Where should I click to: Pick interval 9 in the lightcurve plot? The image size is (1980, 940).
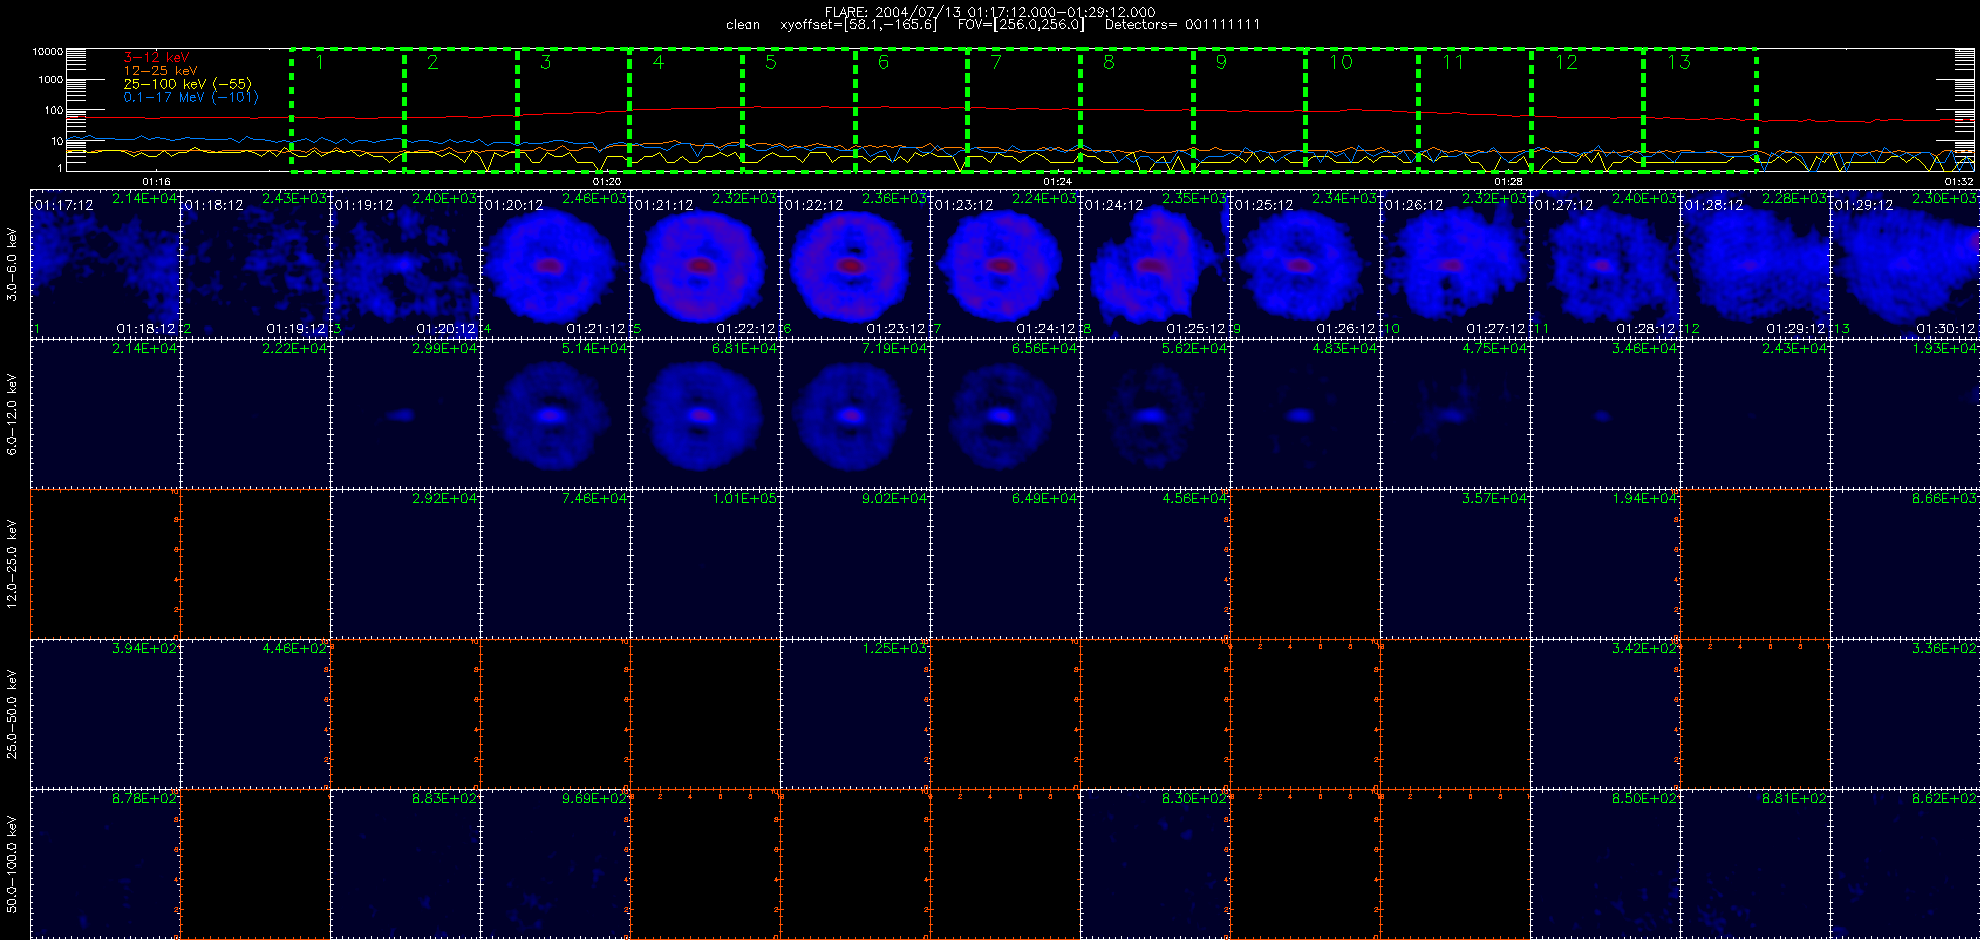pyautogui.click(x=1249, y=110)
